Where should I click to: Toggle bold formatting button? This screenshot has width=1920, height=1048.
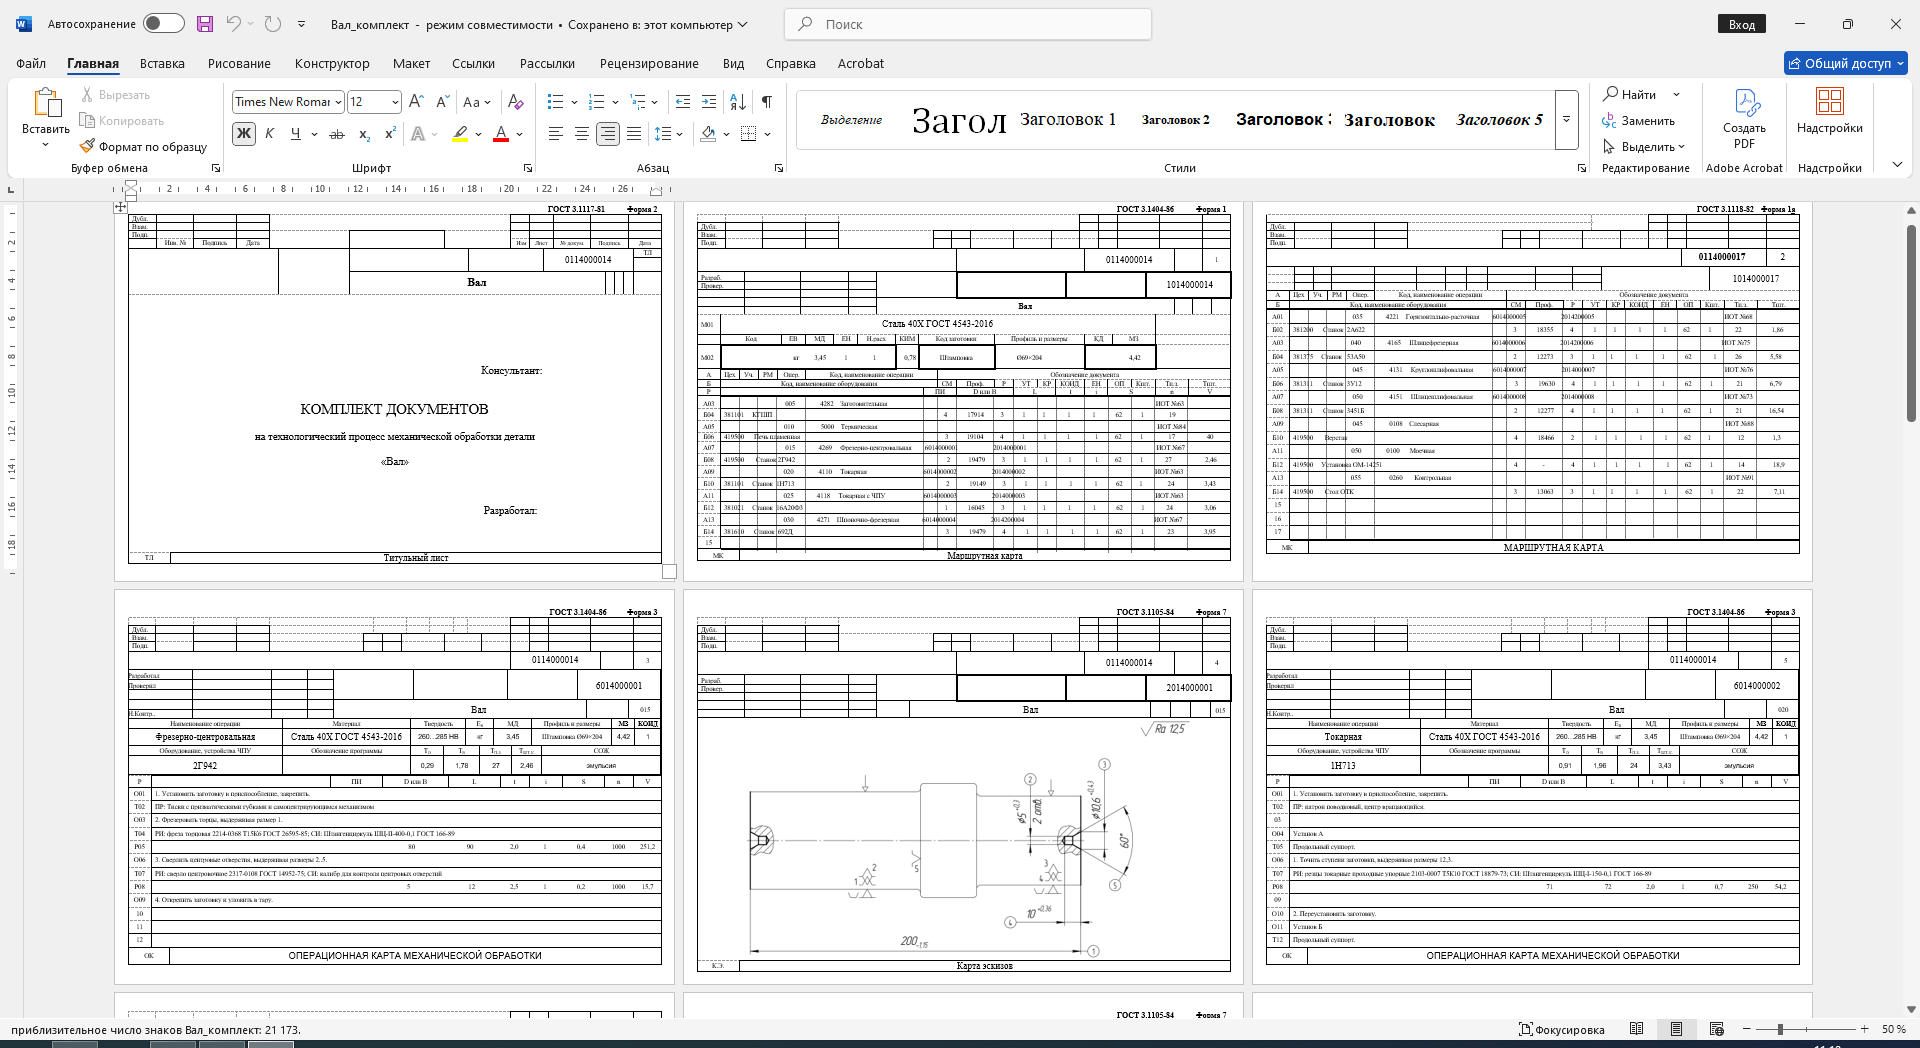pos(243,134)
